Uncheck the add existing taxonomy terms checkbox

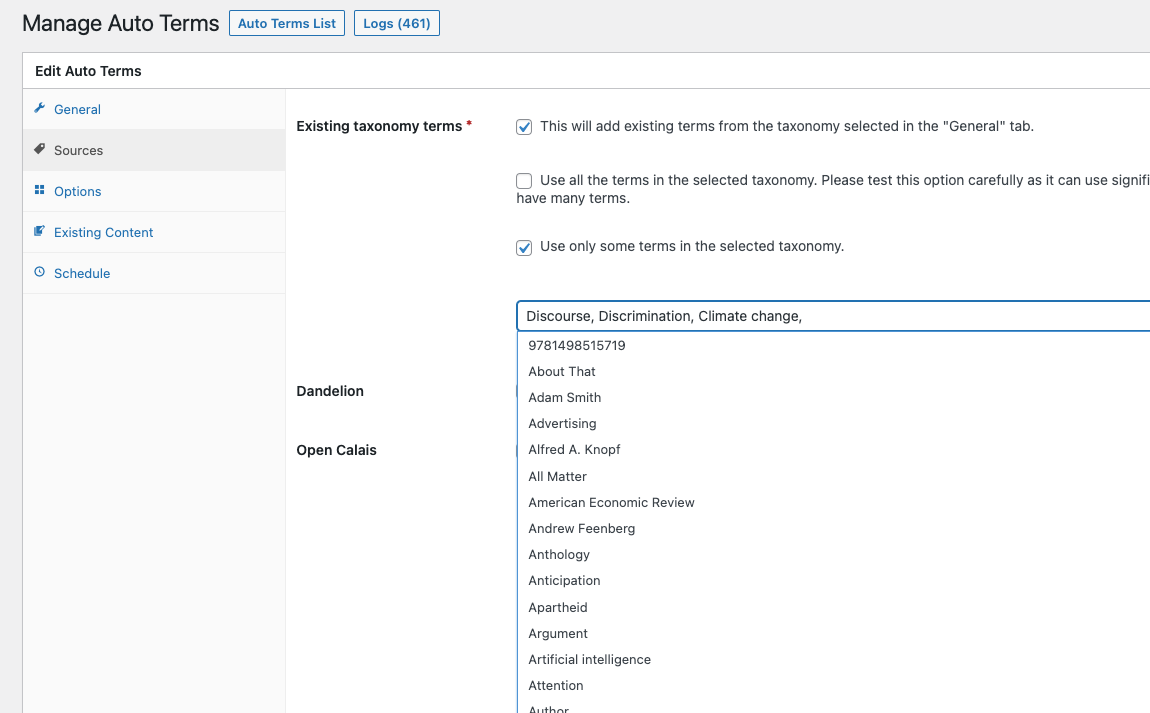coord(524,127)
